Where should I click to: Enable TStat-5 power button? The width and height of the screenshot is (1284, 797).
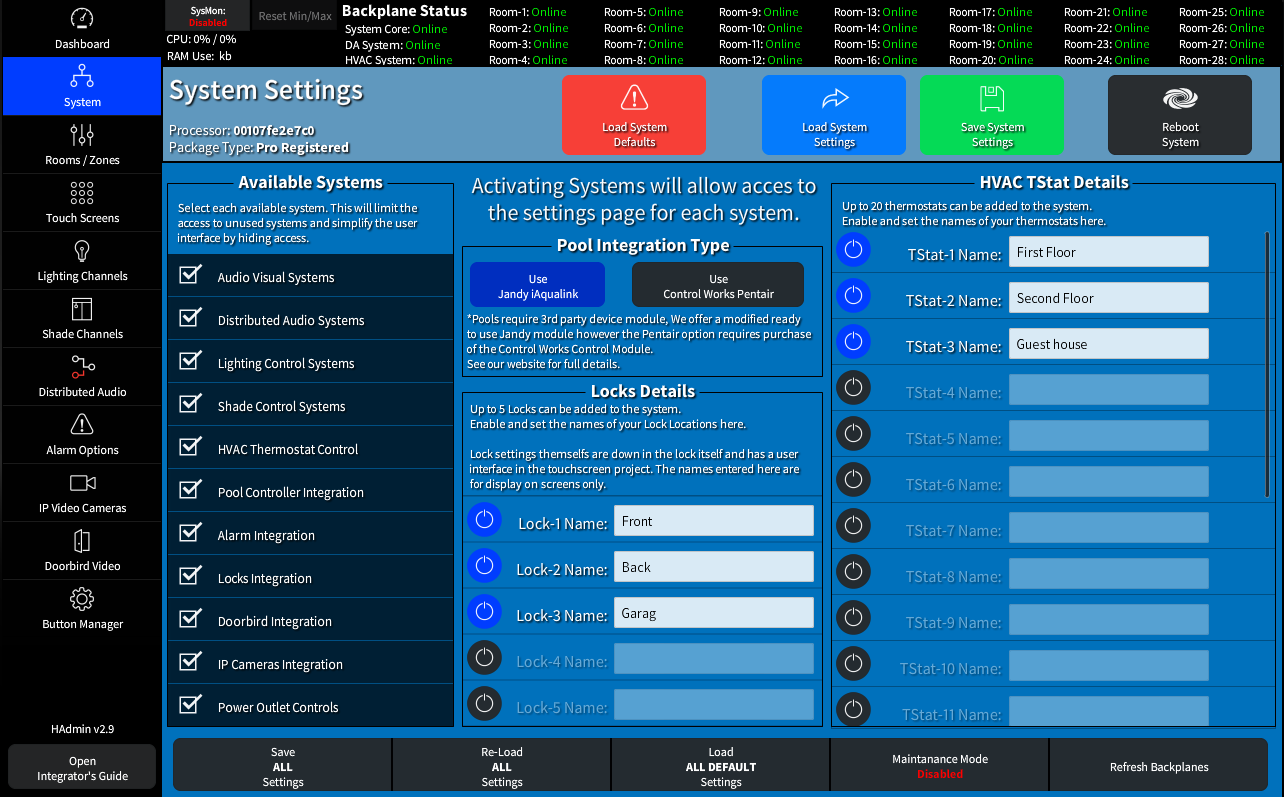(853, 433)
